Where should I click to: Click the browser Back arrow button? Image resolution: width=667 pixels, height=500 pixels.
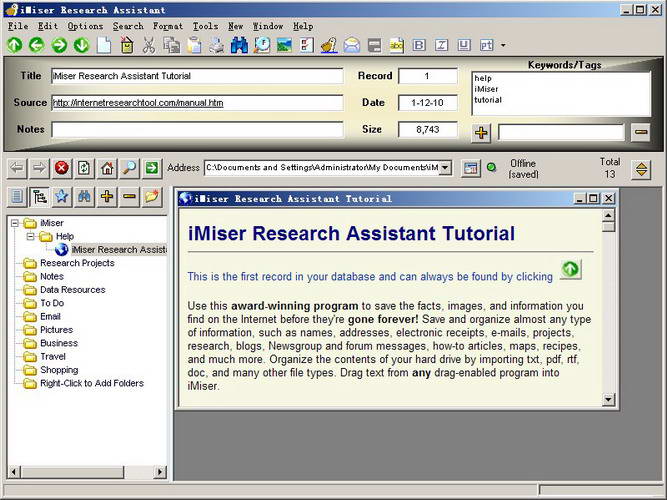[x=17, y=168]
